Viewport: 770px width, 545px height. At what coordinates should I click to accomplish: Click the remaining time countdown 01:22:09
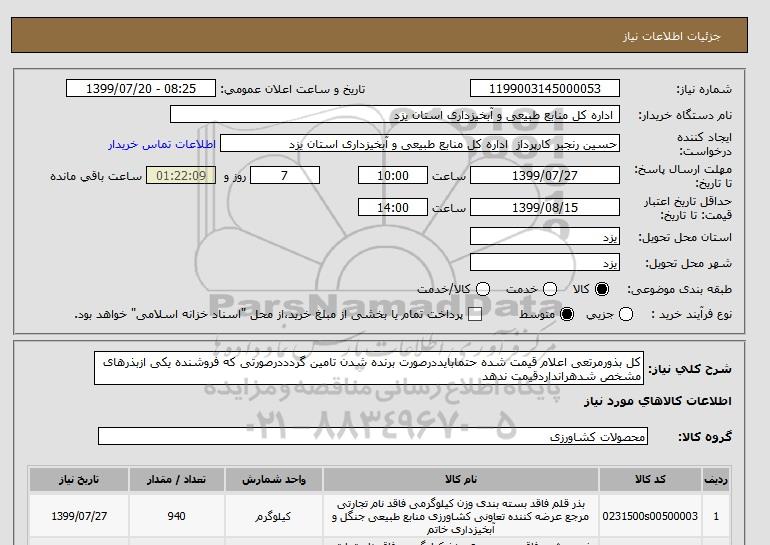tap(181, 175)
